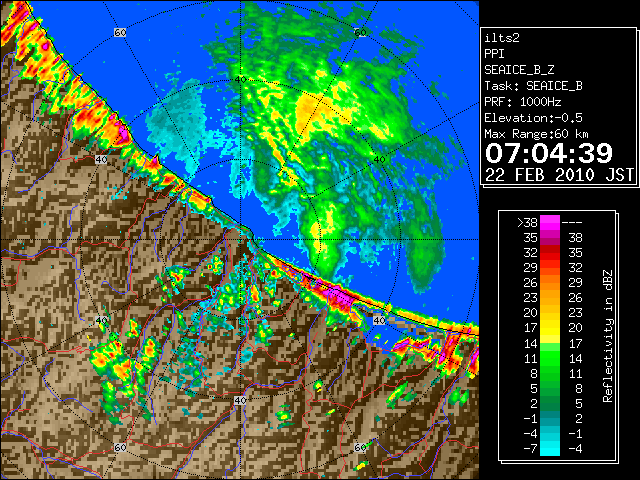Select the "SEAICE_B_Z" product name

click(519, 70)
